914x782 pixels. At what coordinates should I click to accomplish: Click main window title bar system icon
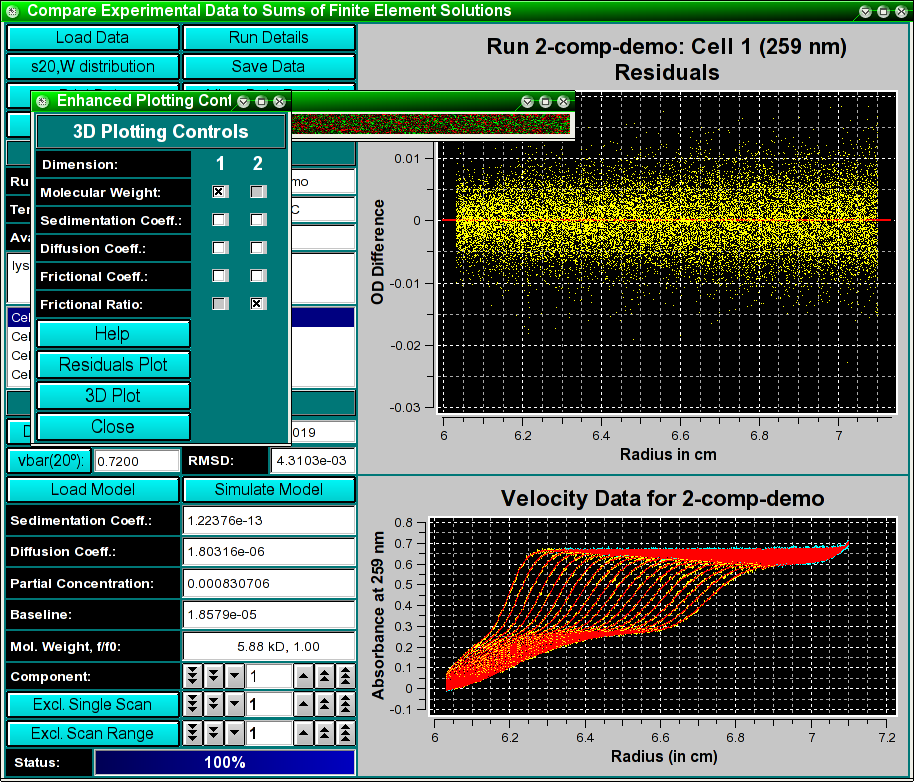13,11
